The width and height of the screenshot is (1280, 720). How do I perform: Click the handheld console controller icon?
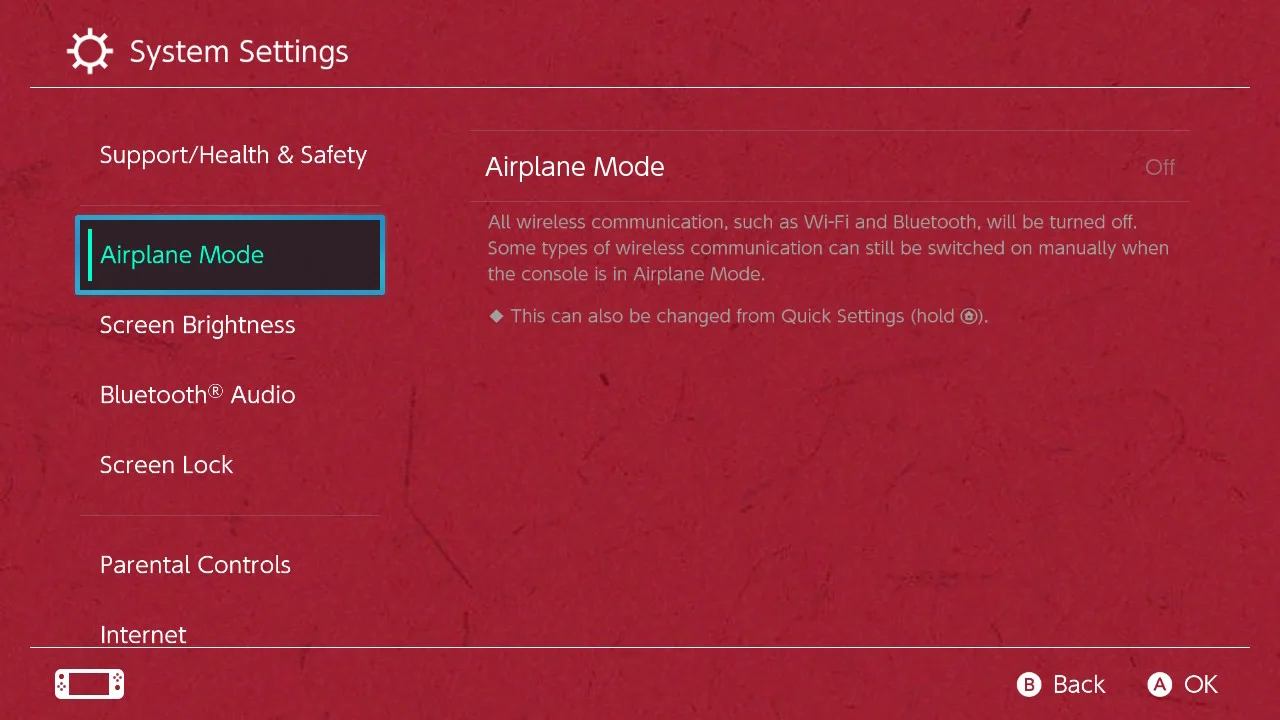pyautogui.click(x=89, y=684)
